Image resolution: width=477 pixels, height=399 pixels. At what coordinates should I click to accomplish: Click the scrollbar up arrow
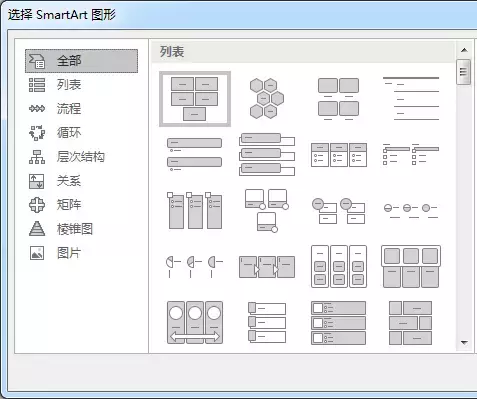coord(464,50)
